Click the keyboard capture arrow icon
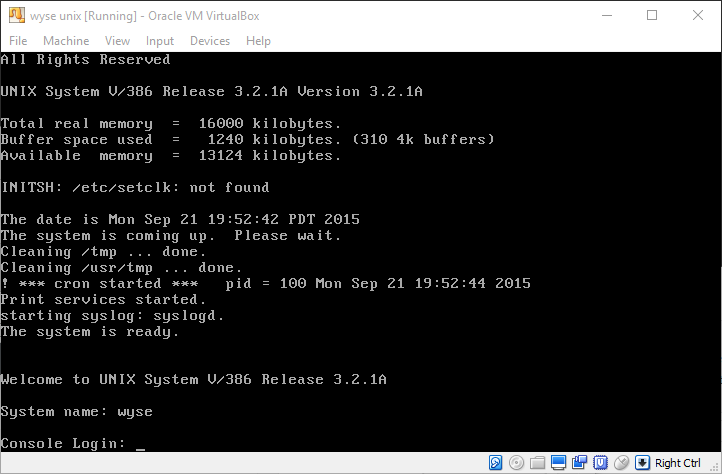This screenshot has width=722, height=474. [x=643, y=463]
